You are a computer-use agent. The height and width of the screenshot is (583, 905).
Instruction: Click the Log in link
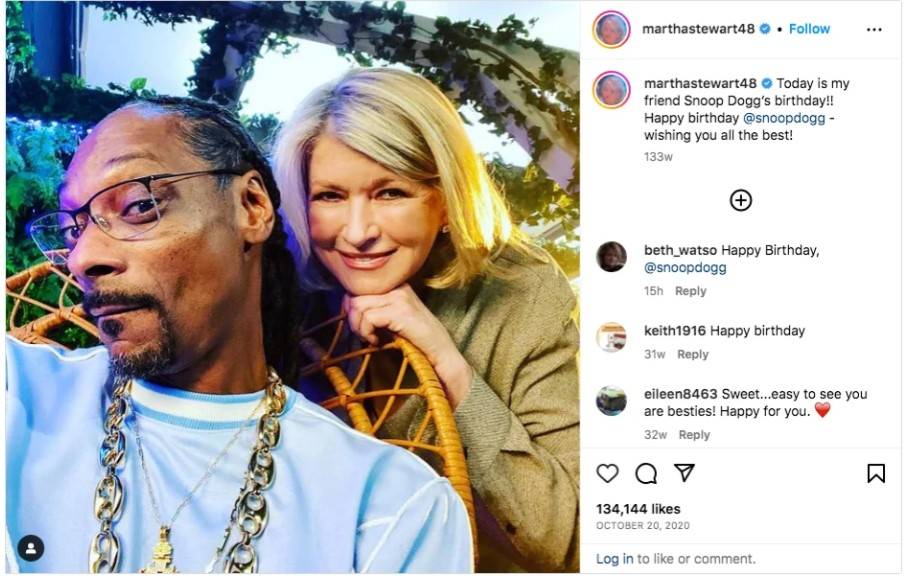pos(614,559)
